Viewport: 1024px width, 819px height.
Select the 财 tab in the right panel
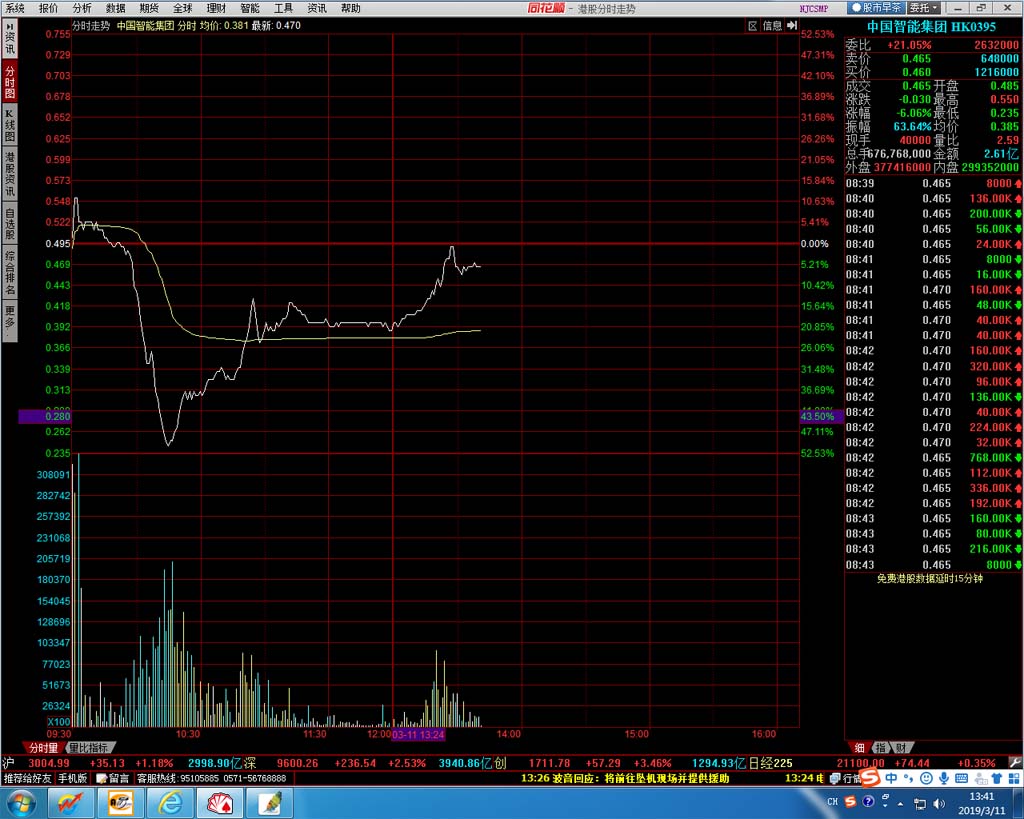coord(901,748)
